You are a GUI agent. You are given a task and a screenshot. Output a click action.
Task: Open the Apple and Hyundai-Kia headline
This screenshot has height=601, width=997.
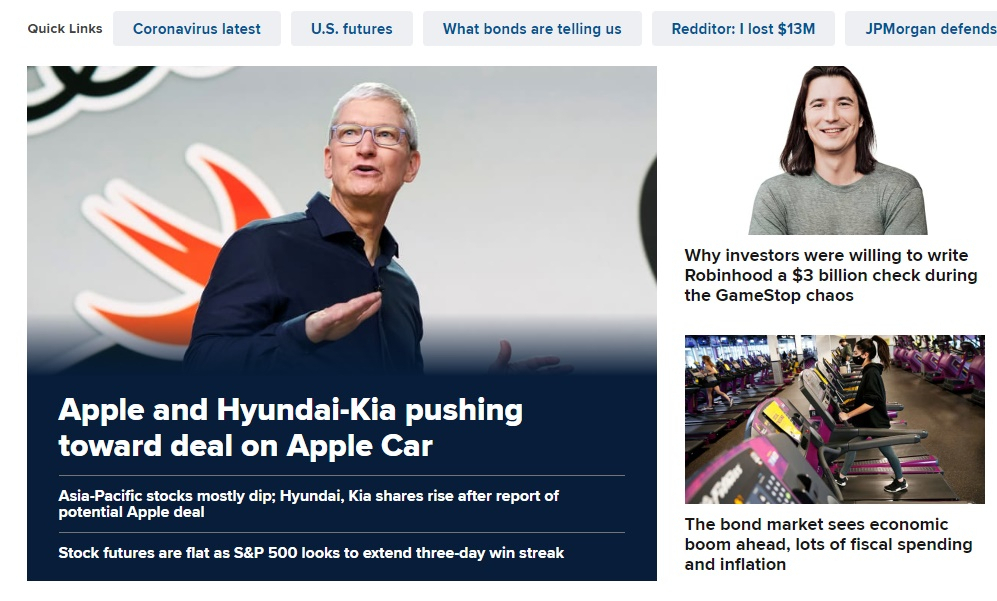(291, 427)
